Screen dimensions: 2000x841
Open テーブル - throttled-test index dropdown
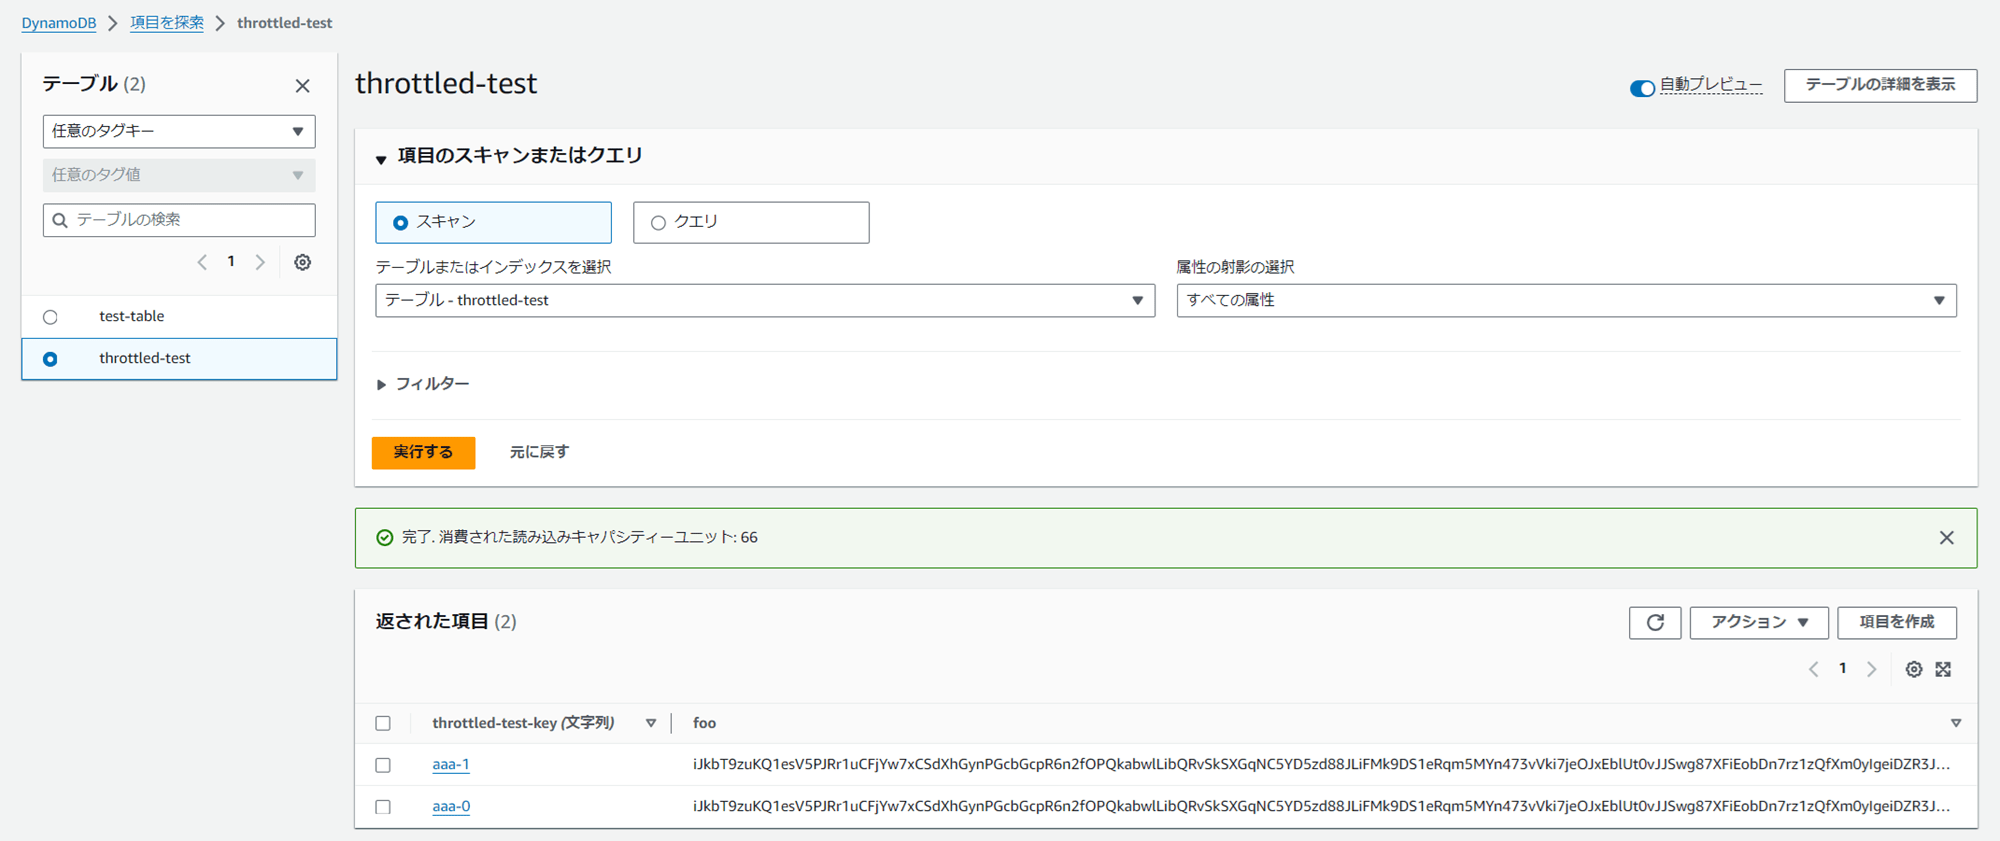[765, 300]
